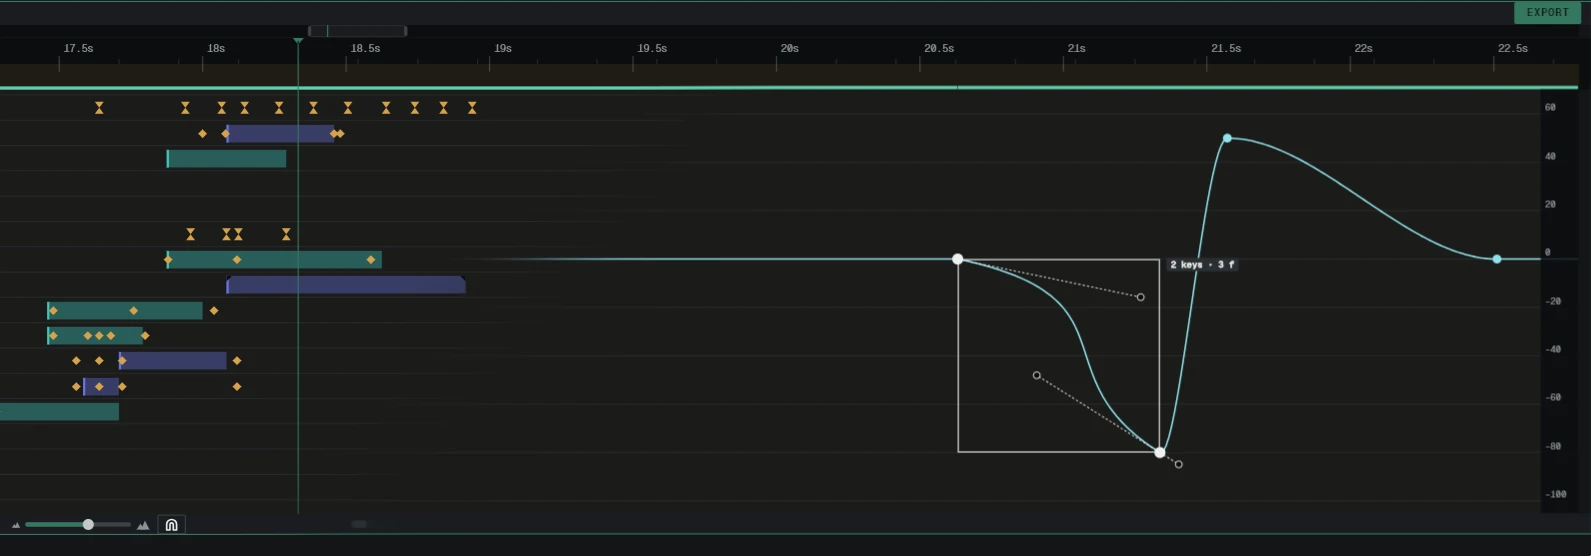Click the EXPORT button

(x=1547, y=12)
